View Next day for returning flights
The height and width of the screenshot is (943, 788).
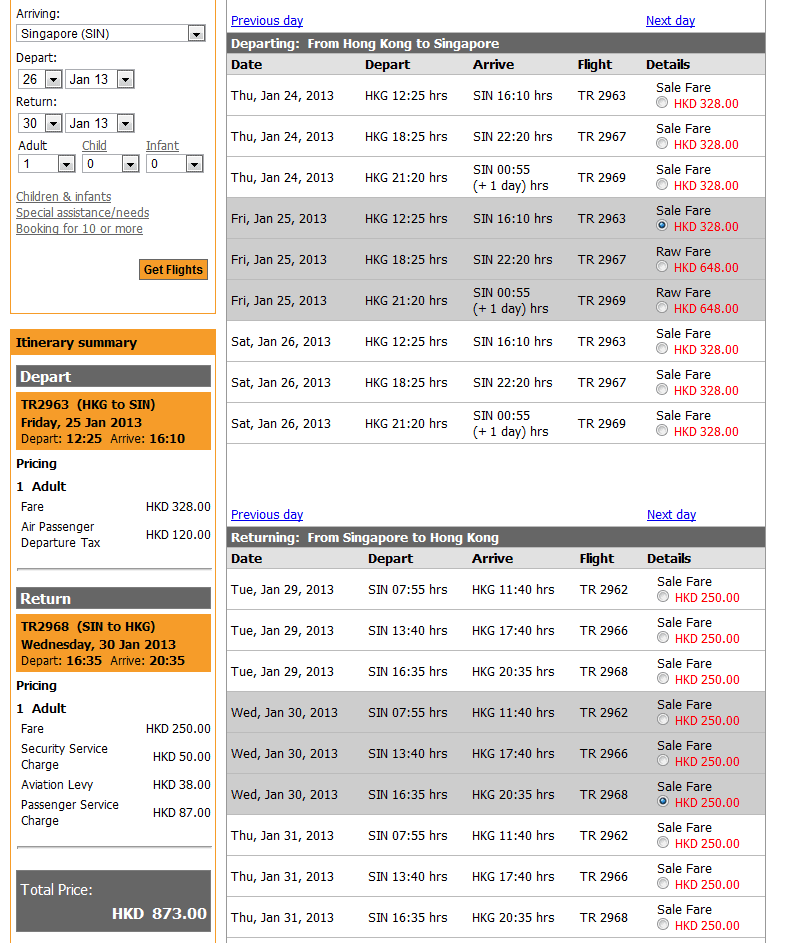671,515
